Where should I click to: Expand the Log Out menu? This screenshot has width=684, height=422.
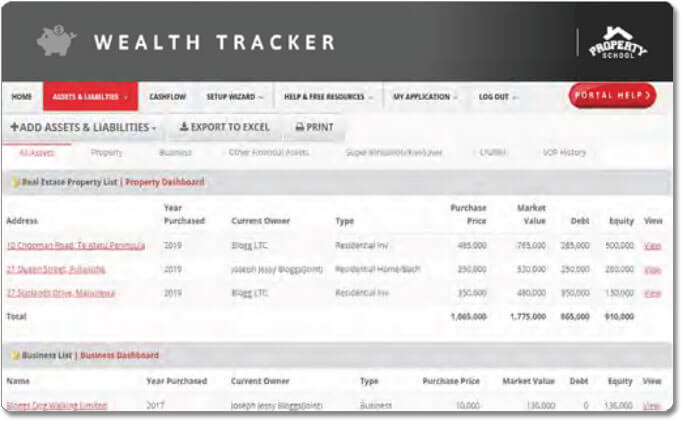[x=498, y=96]
